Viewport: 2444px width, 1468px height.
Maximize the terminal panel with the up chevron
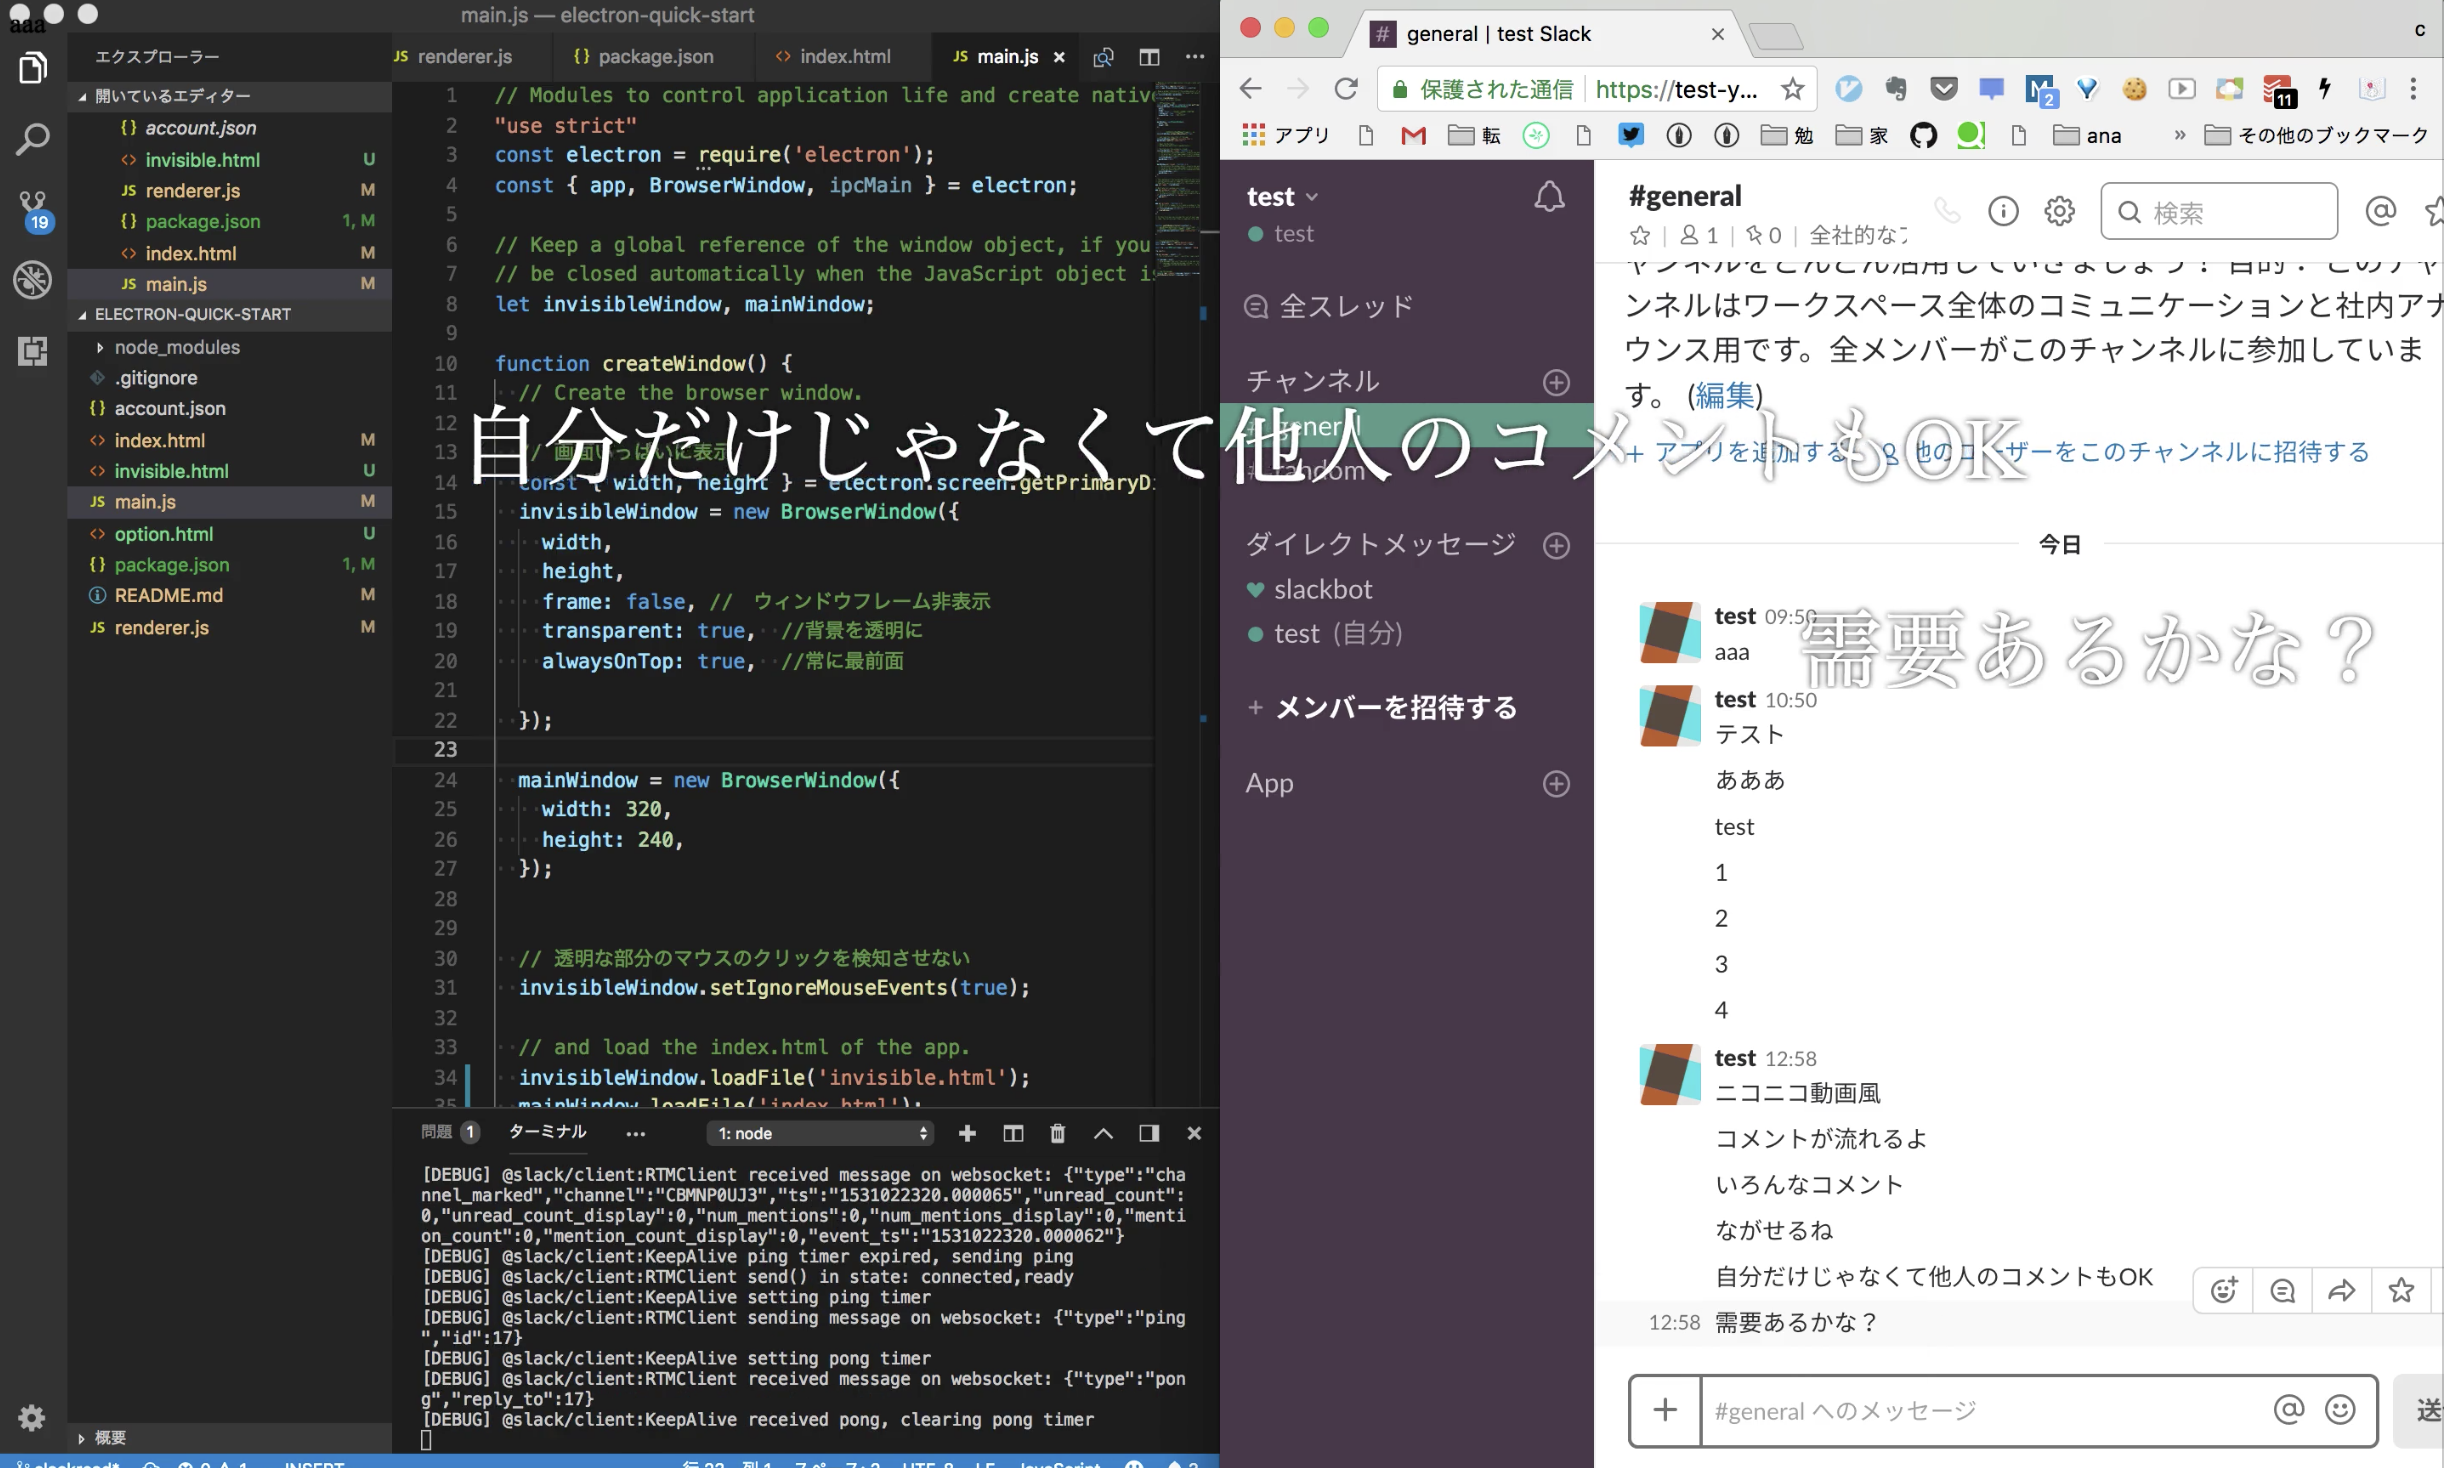click(x=1103, y=1133)
